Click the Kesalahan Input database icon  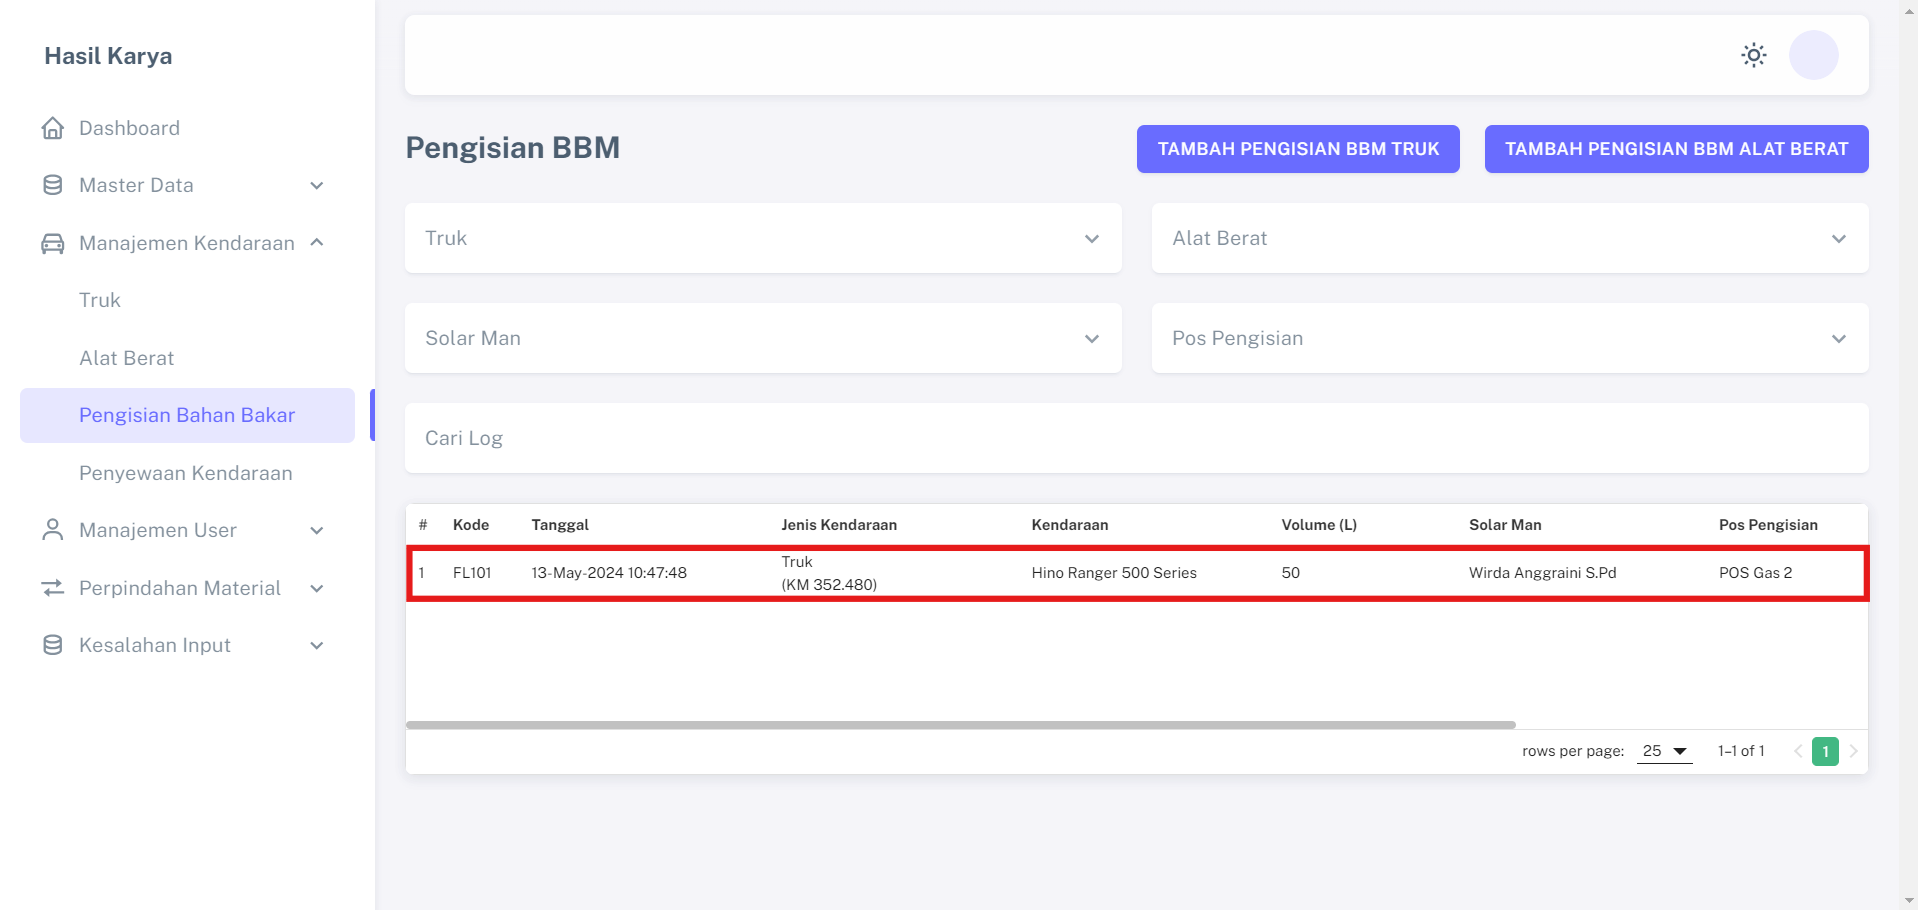(x=53, y=645)
